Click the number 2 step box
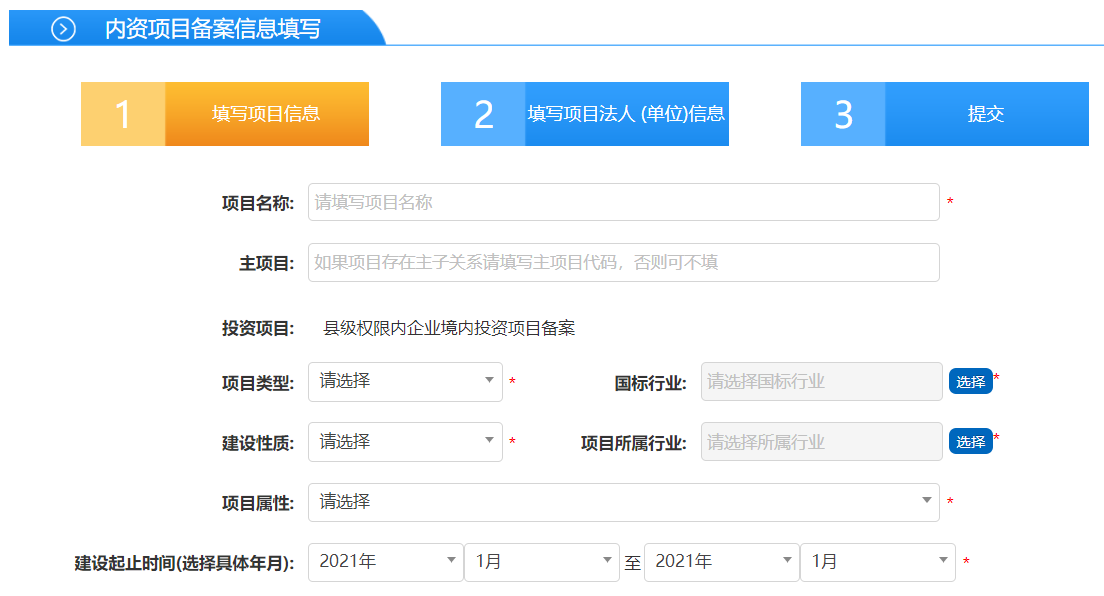Viewport: 1104px width, 596px height. click(483, 114)
